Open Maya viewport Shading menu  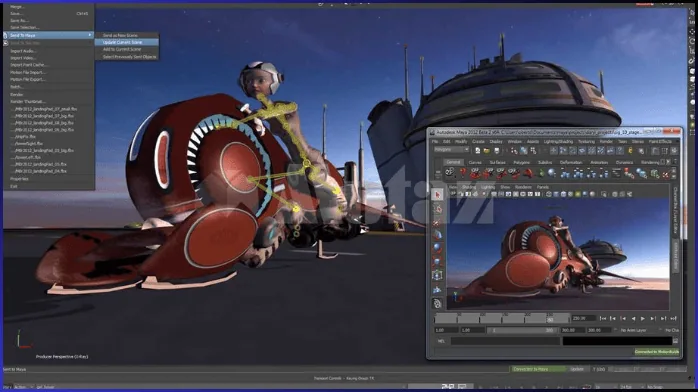tap(469, 187)
